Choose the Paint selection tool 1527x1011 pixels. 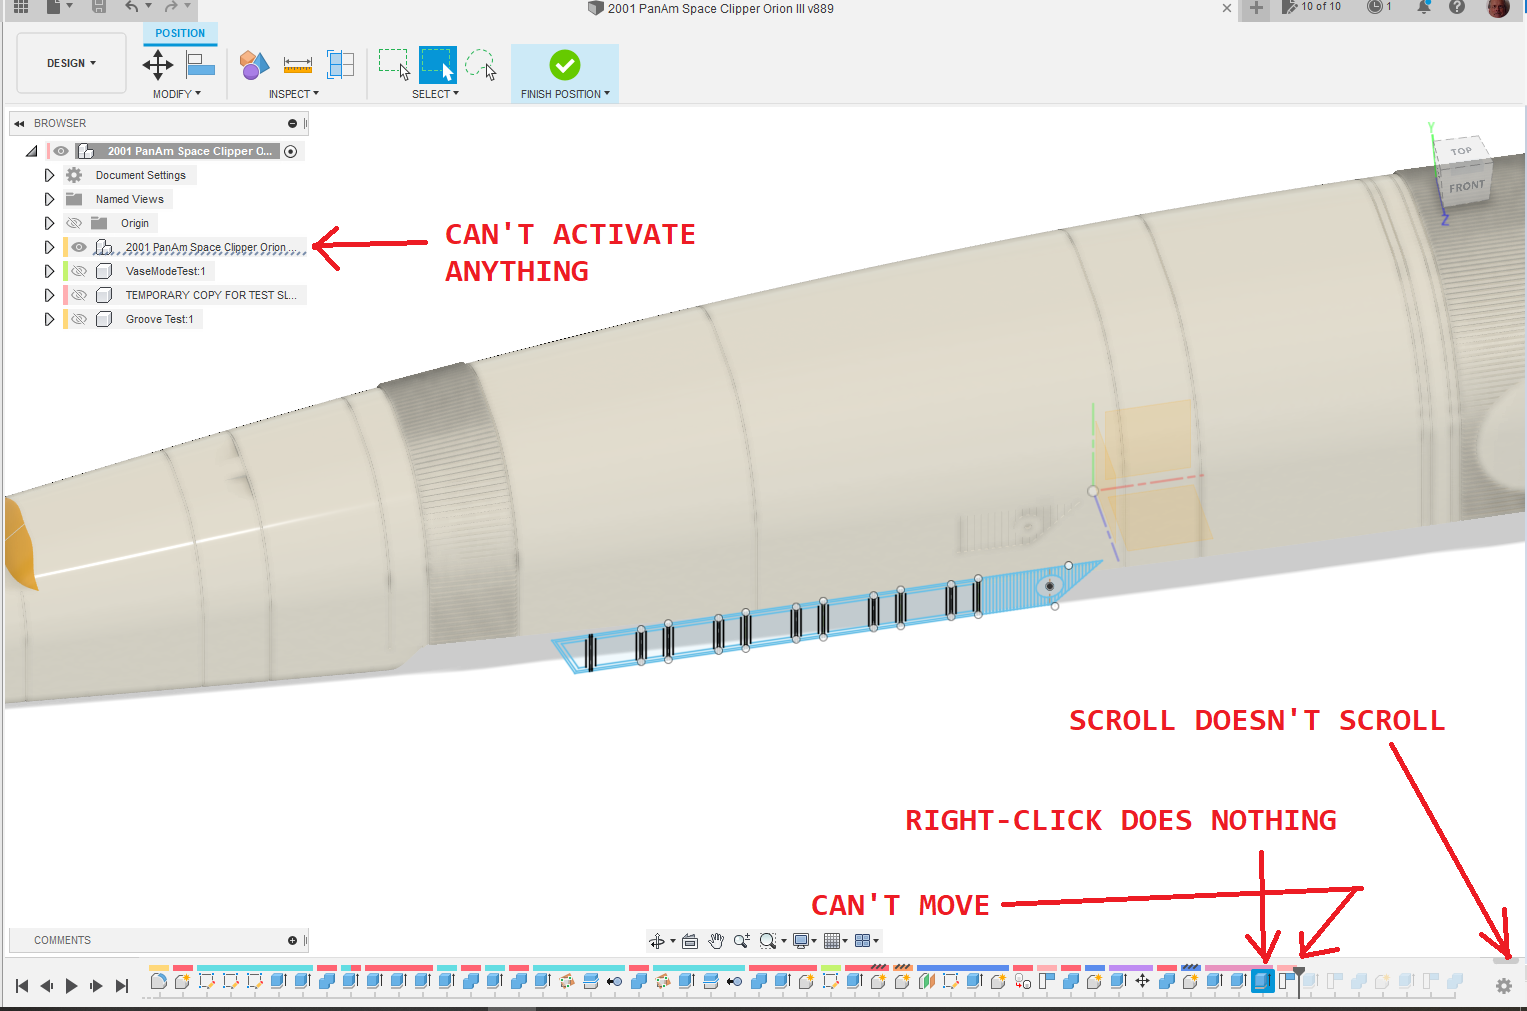coord(481,65)
